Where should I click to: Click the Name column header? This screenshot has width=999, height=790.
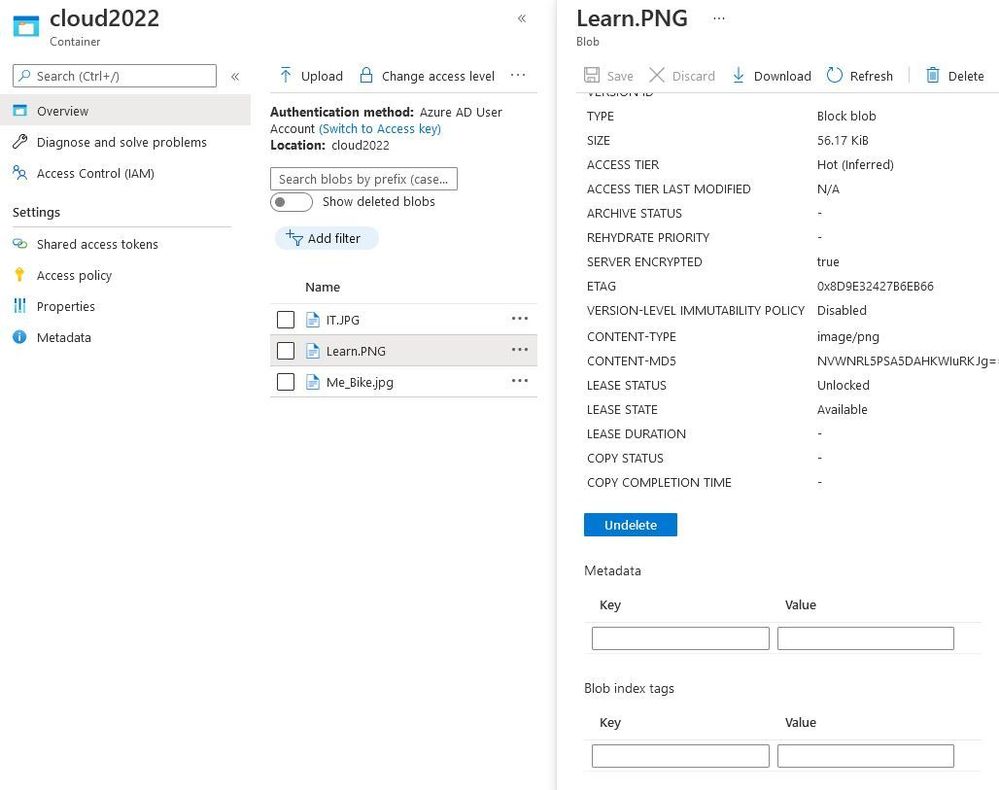[x=322, y=287]
